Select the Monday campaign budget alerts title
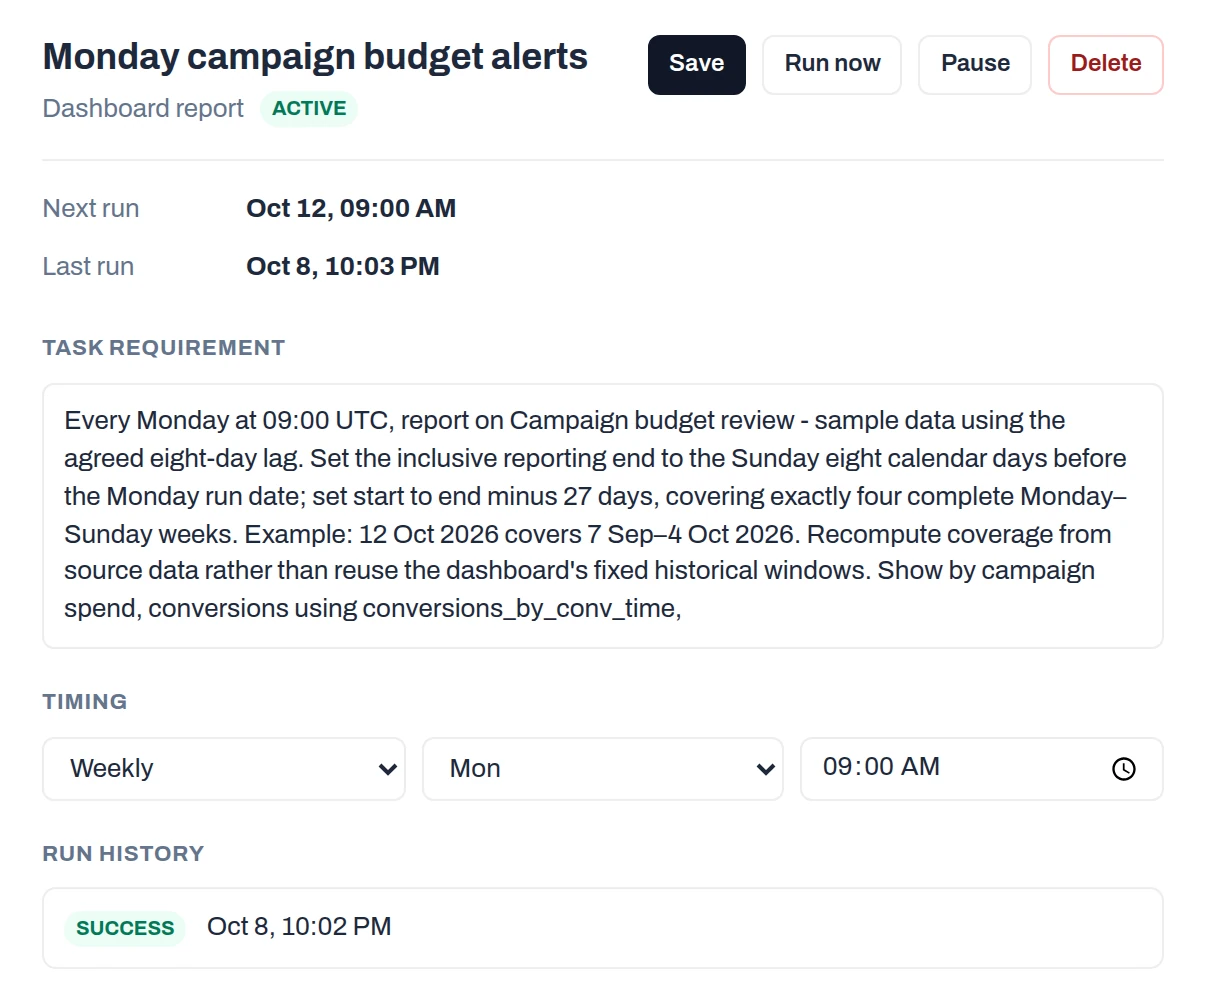This screenshot has width=1208, height=1008. (315, 57)
